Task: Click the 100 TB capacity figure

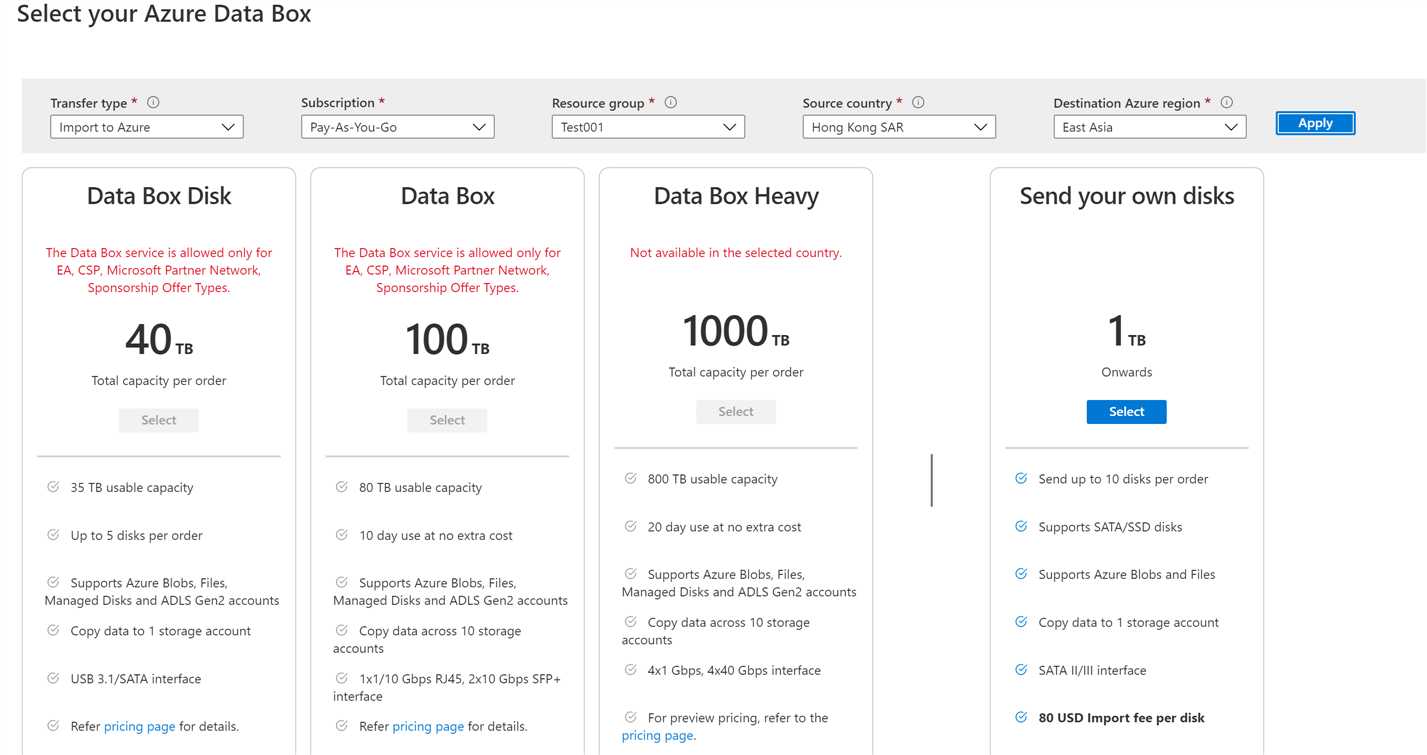Action: click(x=447, y=340)
